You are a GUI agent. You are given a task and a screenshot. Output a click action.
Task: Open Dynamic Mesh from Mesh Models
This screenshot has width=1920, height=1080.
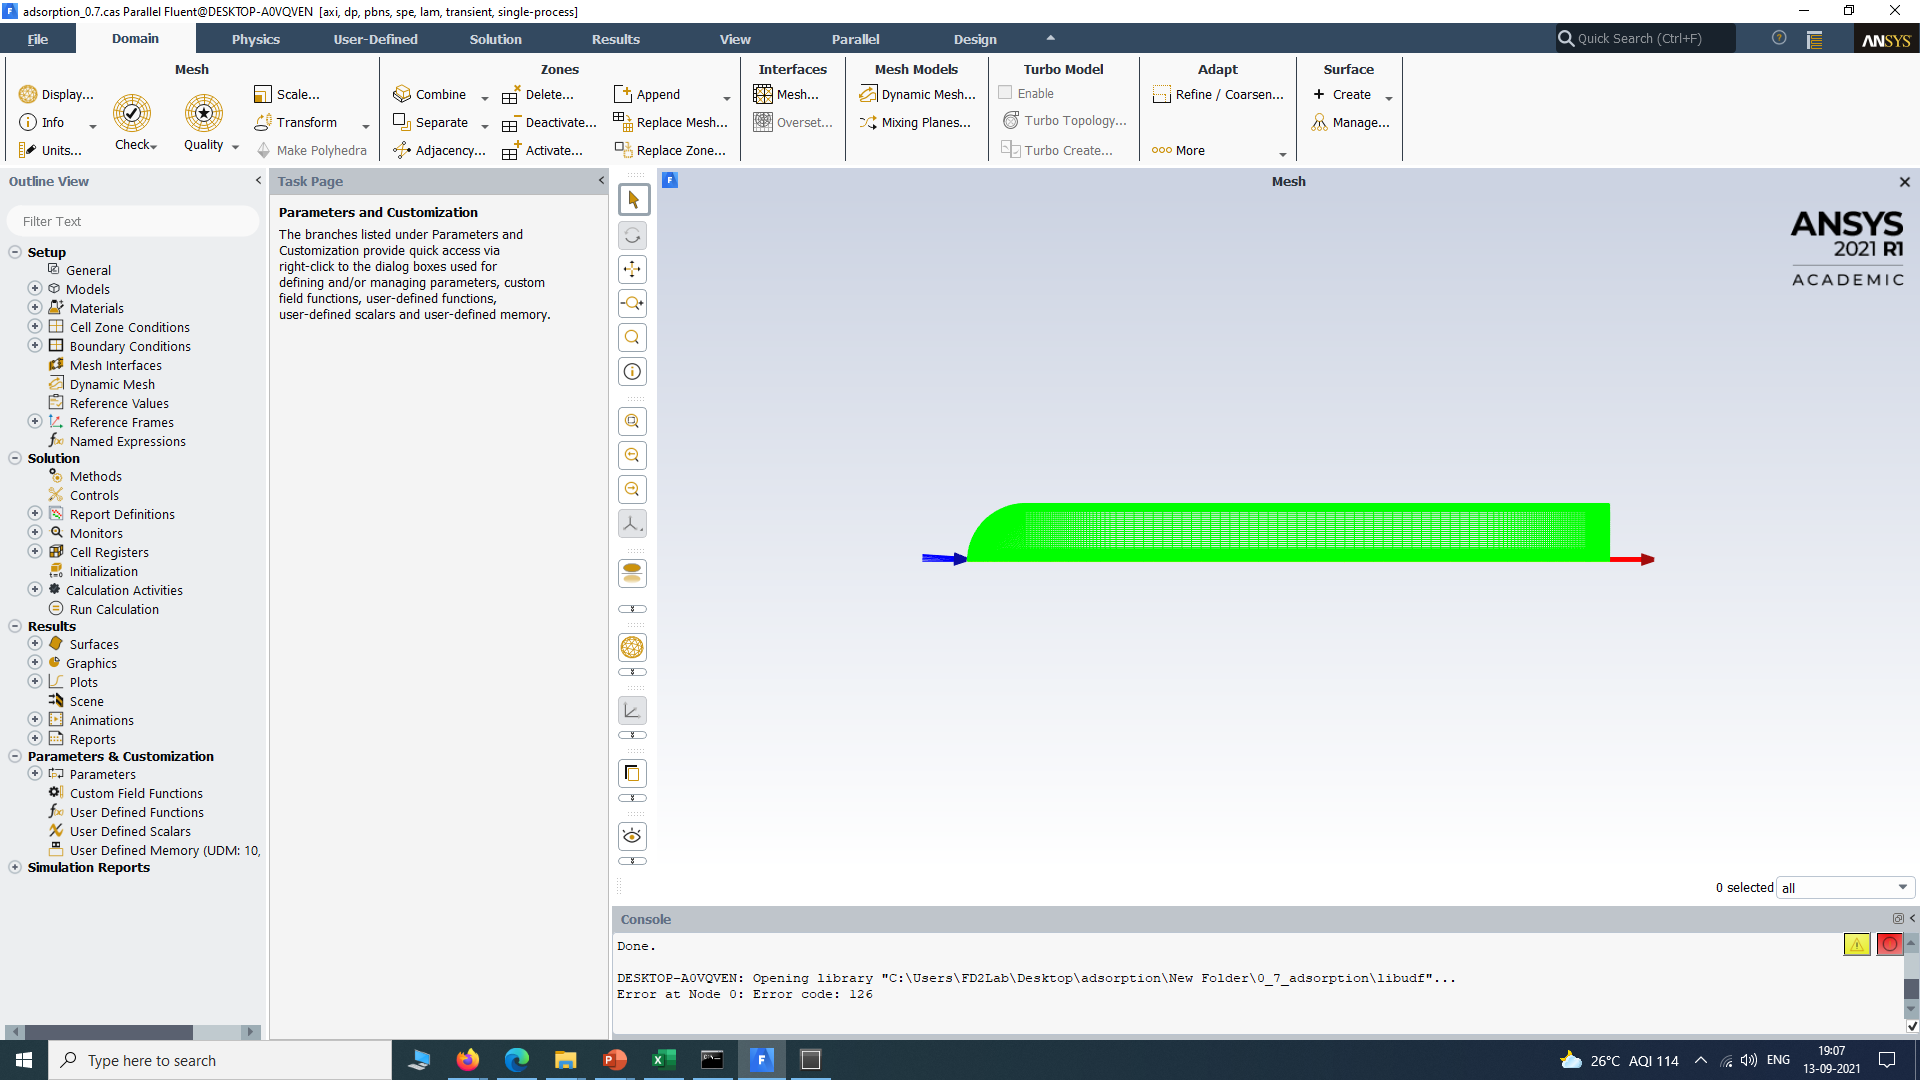point(917,95)
